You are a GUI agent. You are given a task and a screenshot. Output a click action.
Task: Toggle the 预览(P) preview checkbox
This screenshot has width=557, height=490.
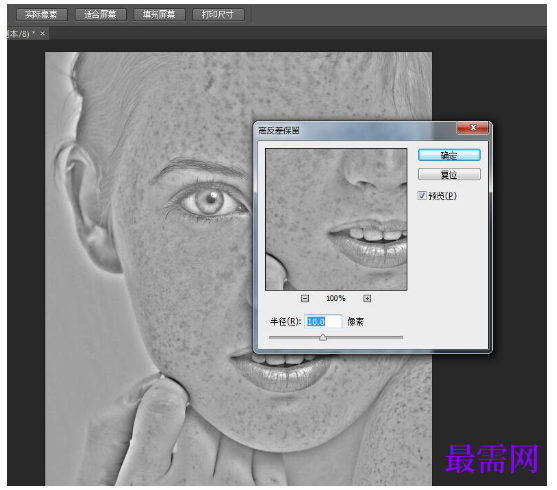pyautogui.click(x=422, y=195)
